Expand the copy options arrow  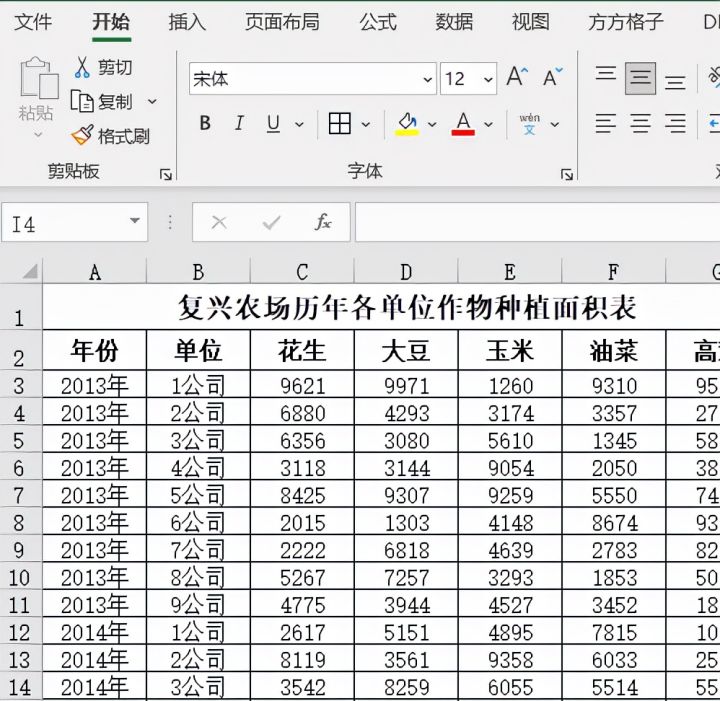click(152, 101)
